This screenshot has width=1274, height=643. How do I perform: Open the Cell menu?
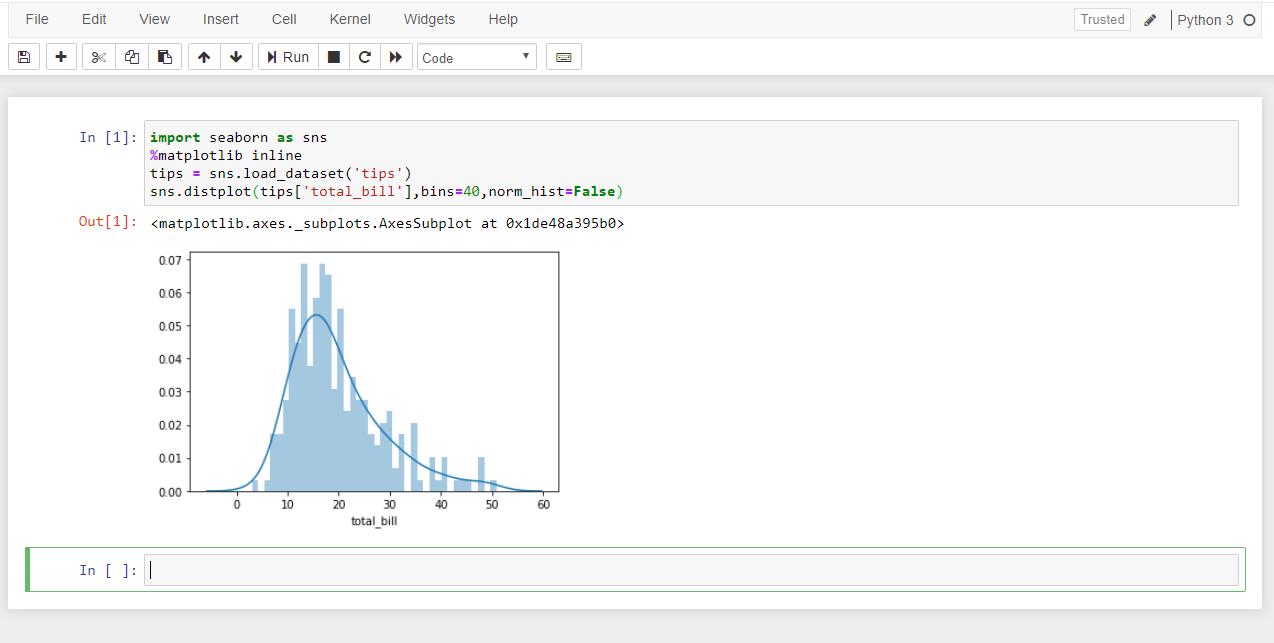[x=283, y=19]
